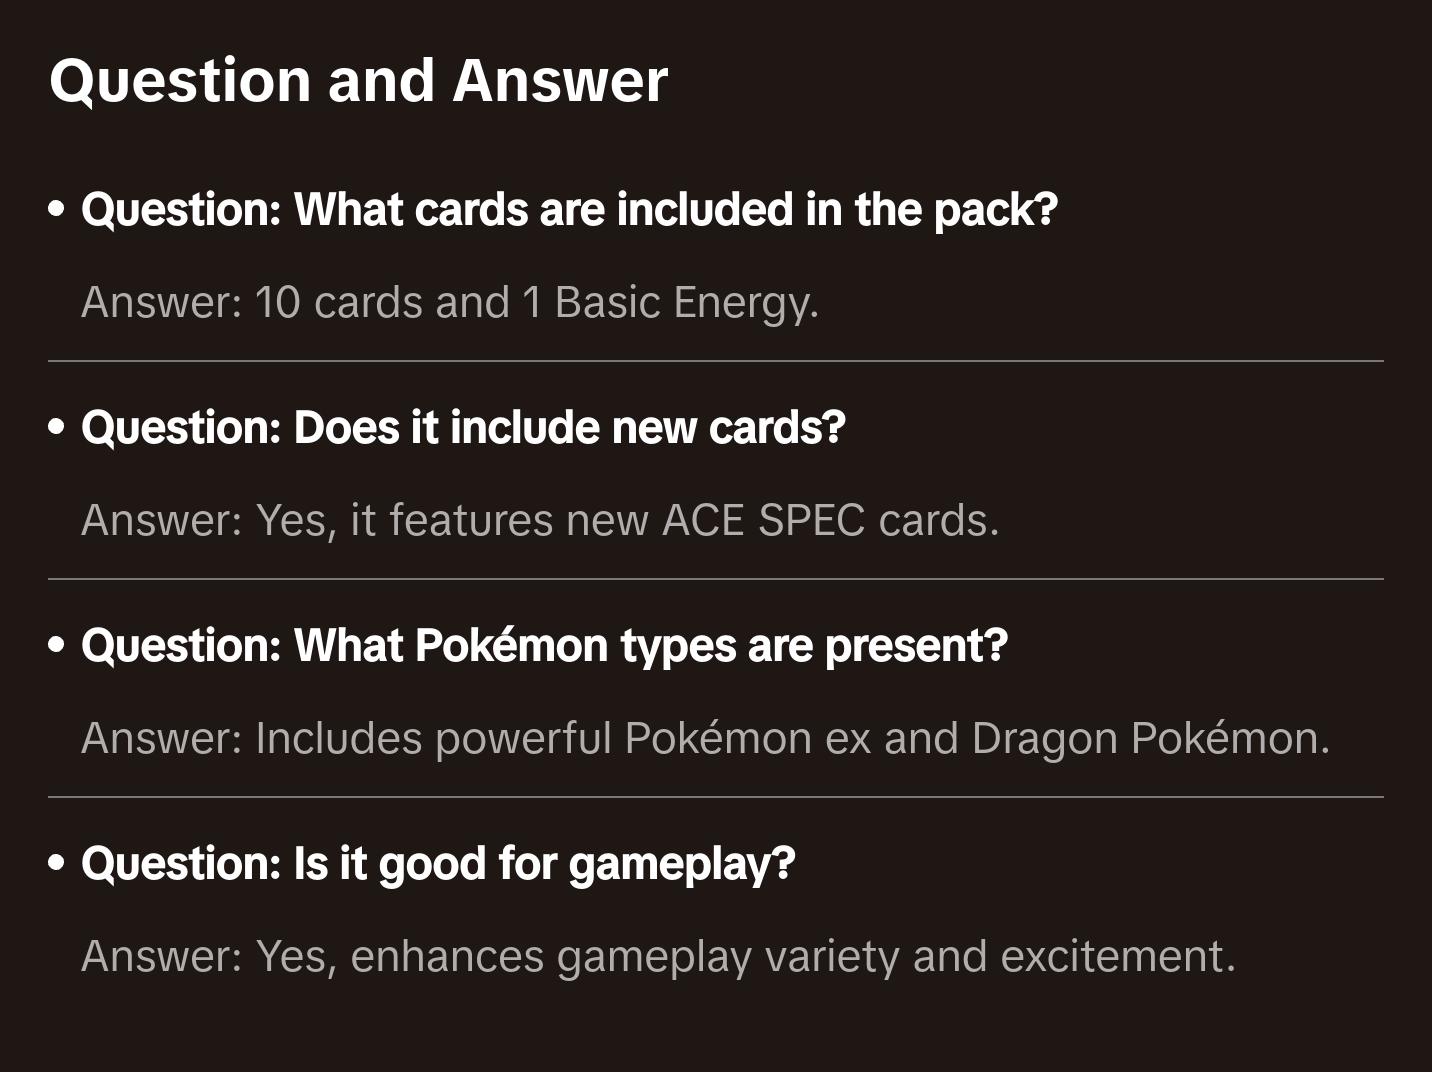Click the word 'excitement' in the last answer
Screen dimensions: 1432x1072
coord(1116,957)
